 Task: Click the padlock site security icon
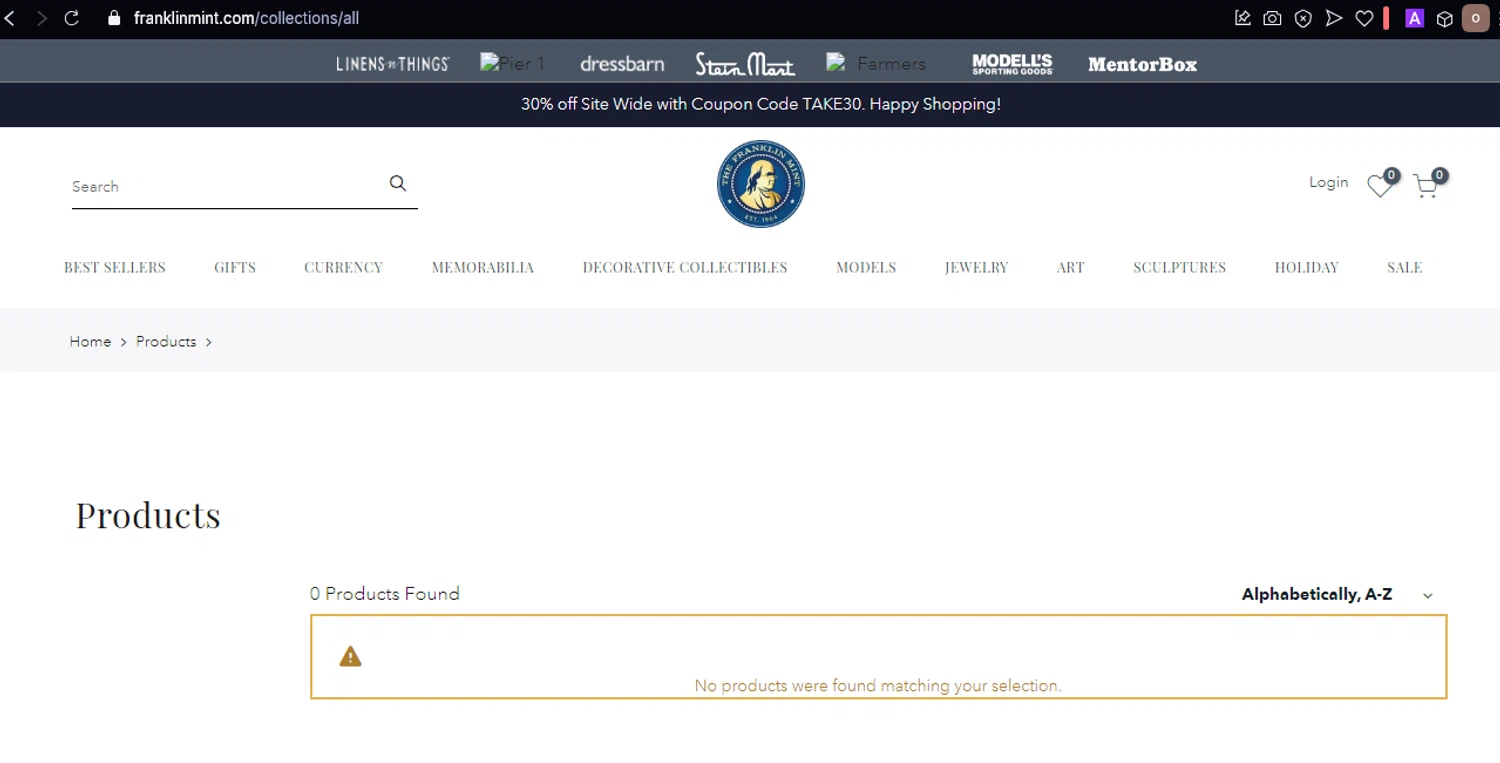(113, 18)
